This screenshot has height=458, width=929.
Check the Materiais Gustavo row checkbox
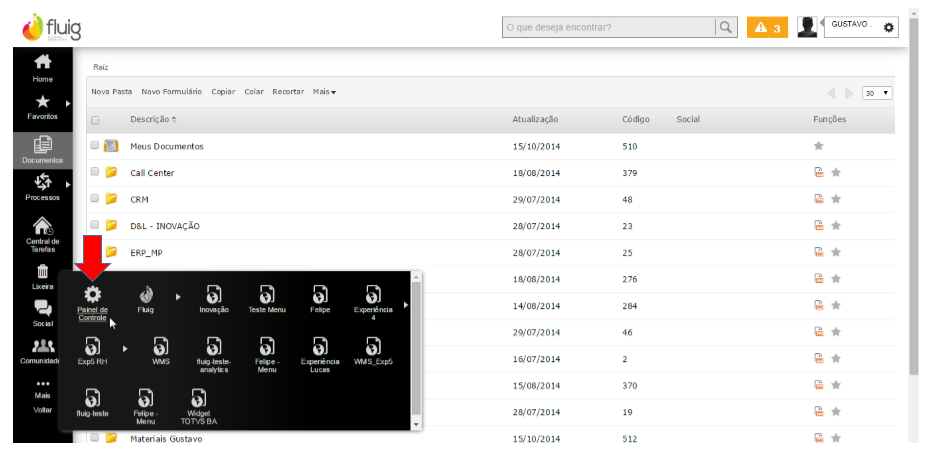click(x=95, y=438)
